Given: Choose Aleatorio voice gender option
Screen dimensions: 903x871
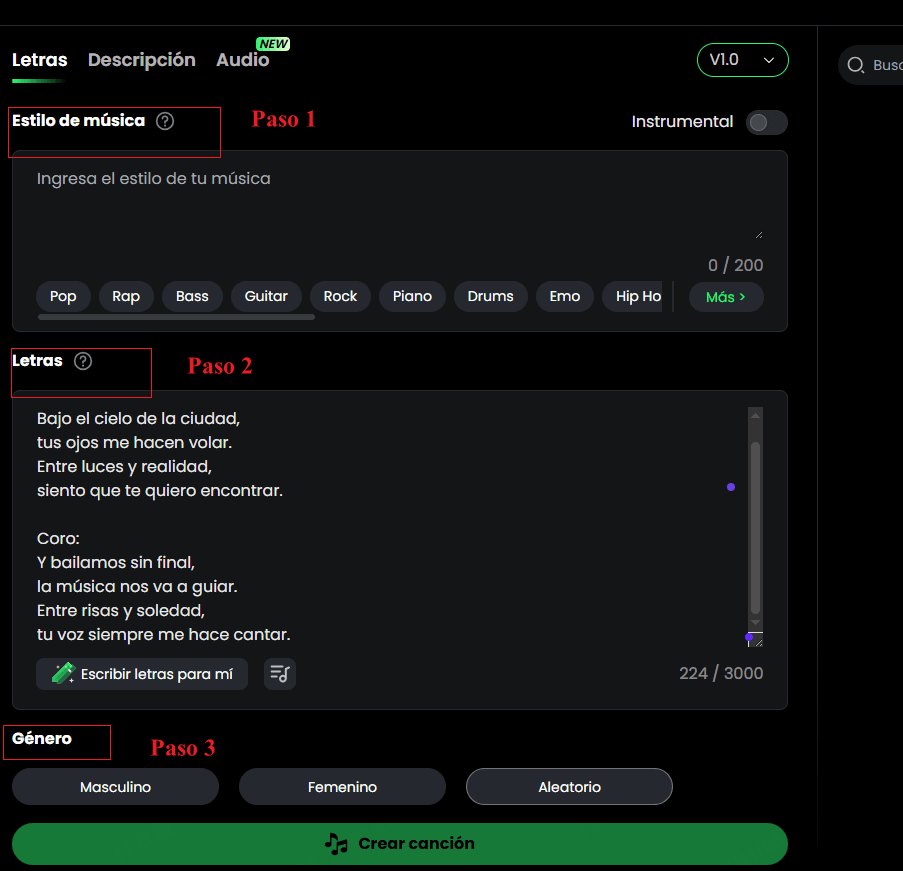Looking at the screenshot, I should 569,787.
